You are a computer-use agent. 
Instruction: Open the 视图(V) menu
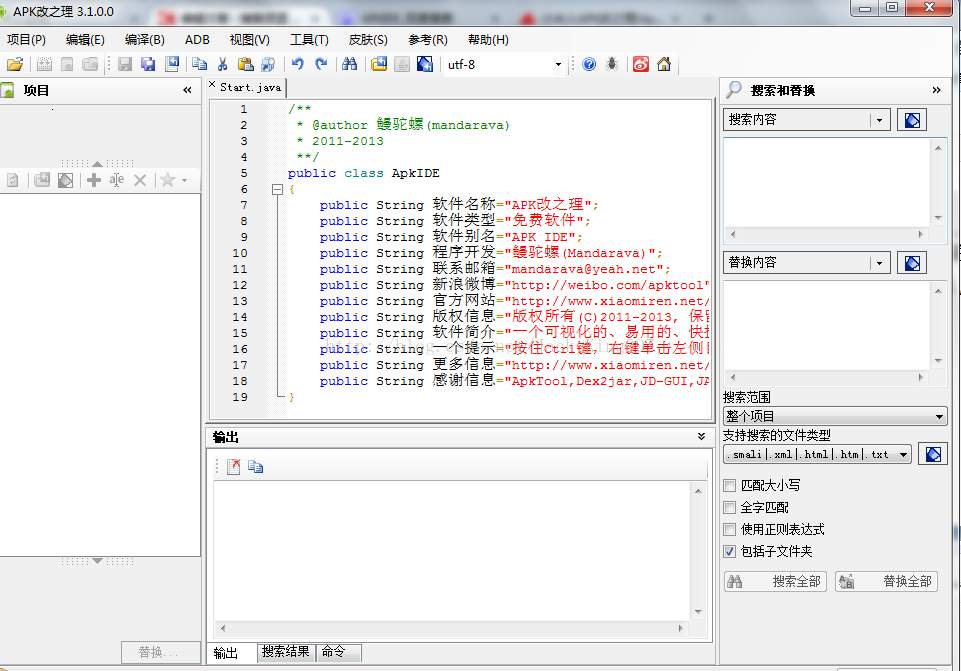pyautogui.click(x=249, y=40)
